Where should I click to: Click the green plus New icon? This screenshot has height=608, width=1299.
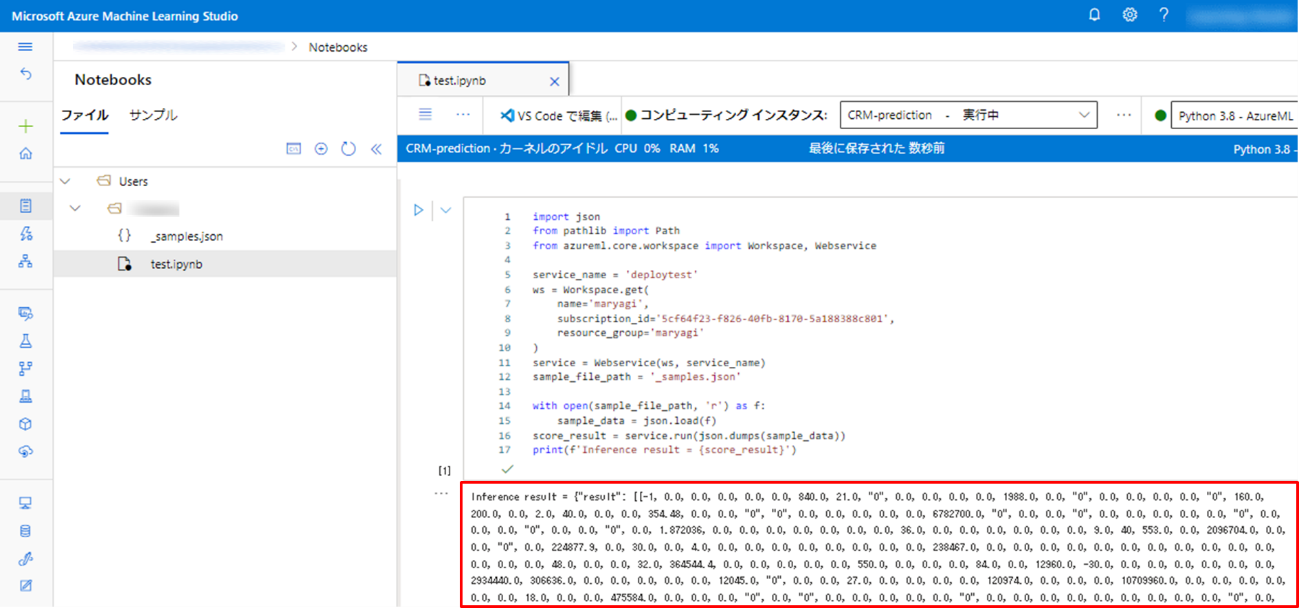click(x=25, y=126)
